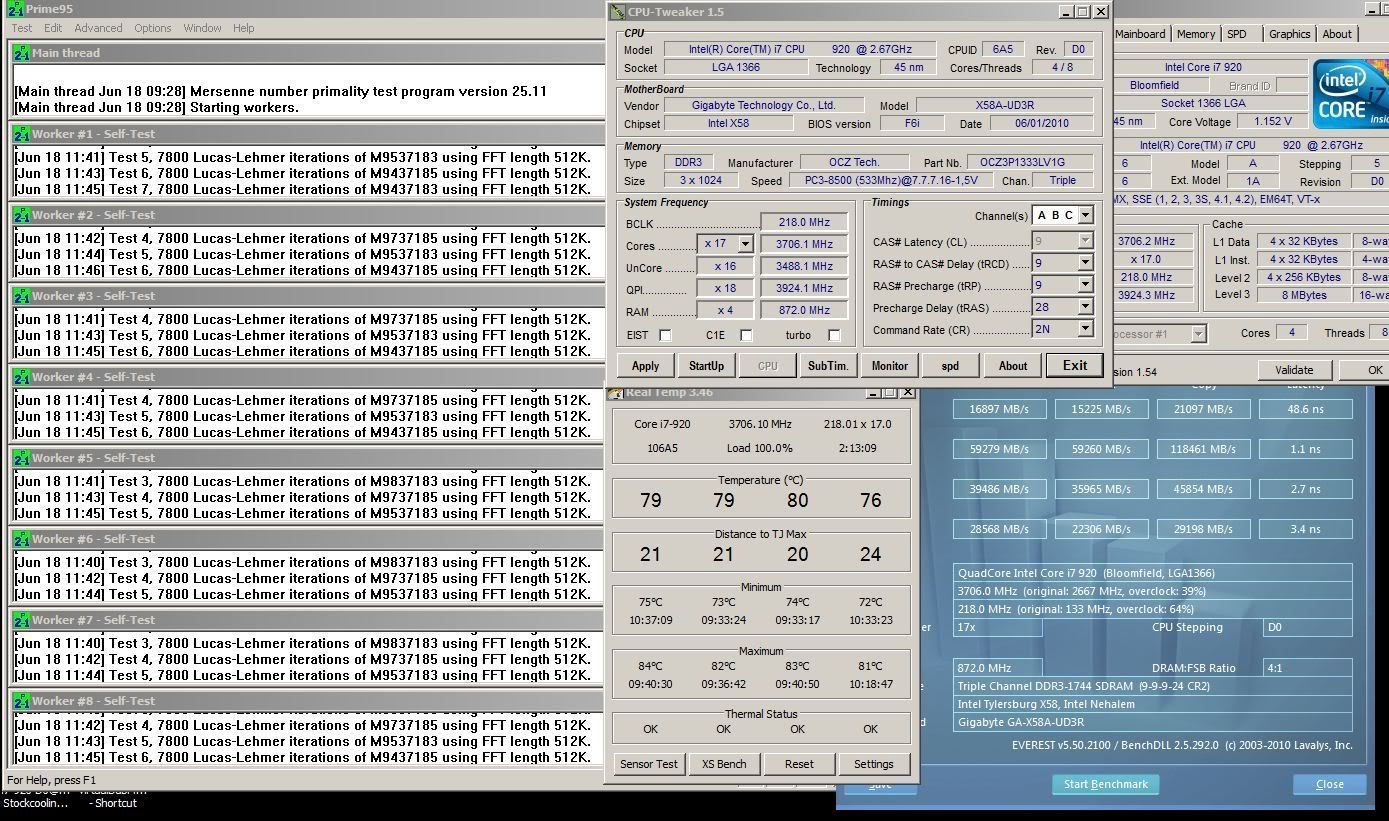Switch to CPU-Z Memory tab
Image resolution: width=1389 pixels, height=821 pixels.
(x=1196, y=34)
